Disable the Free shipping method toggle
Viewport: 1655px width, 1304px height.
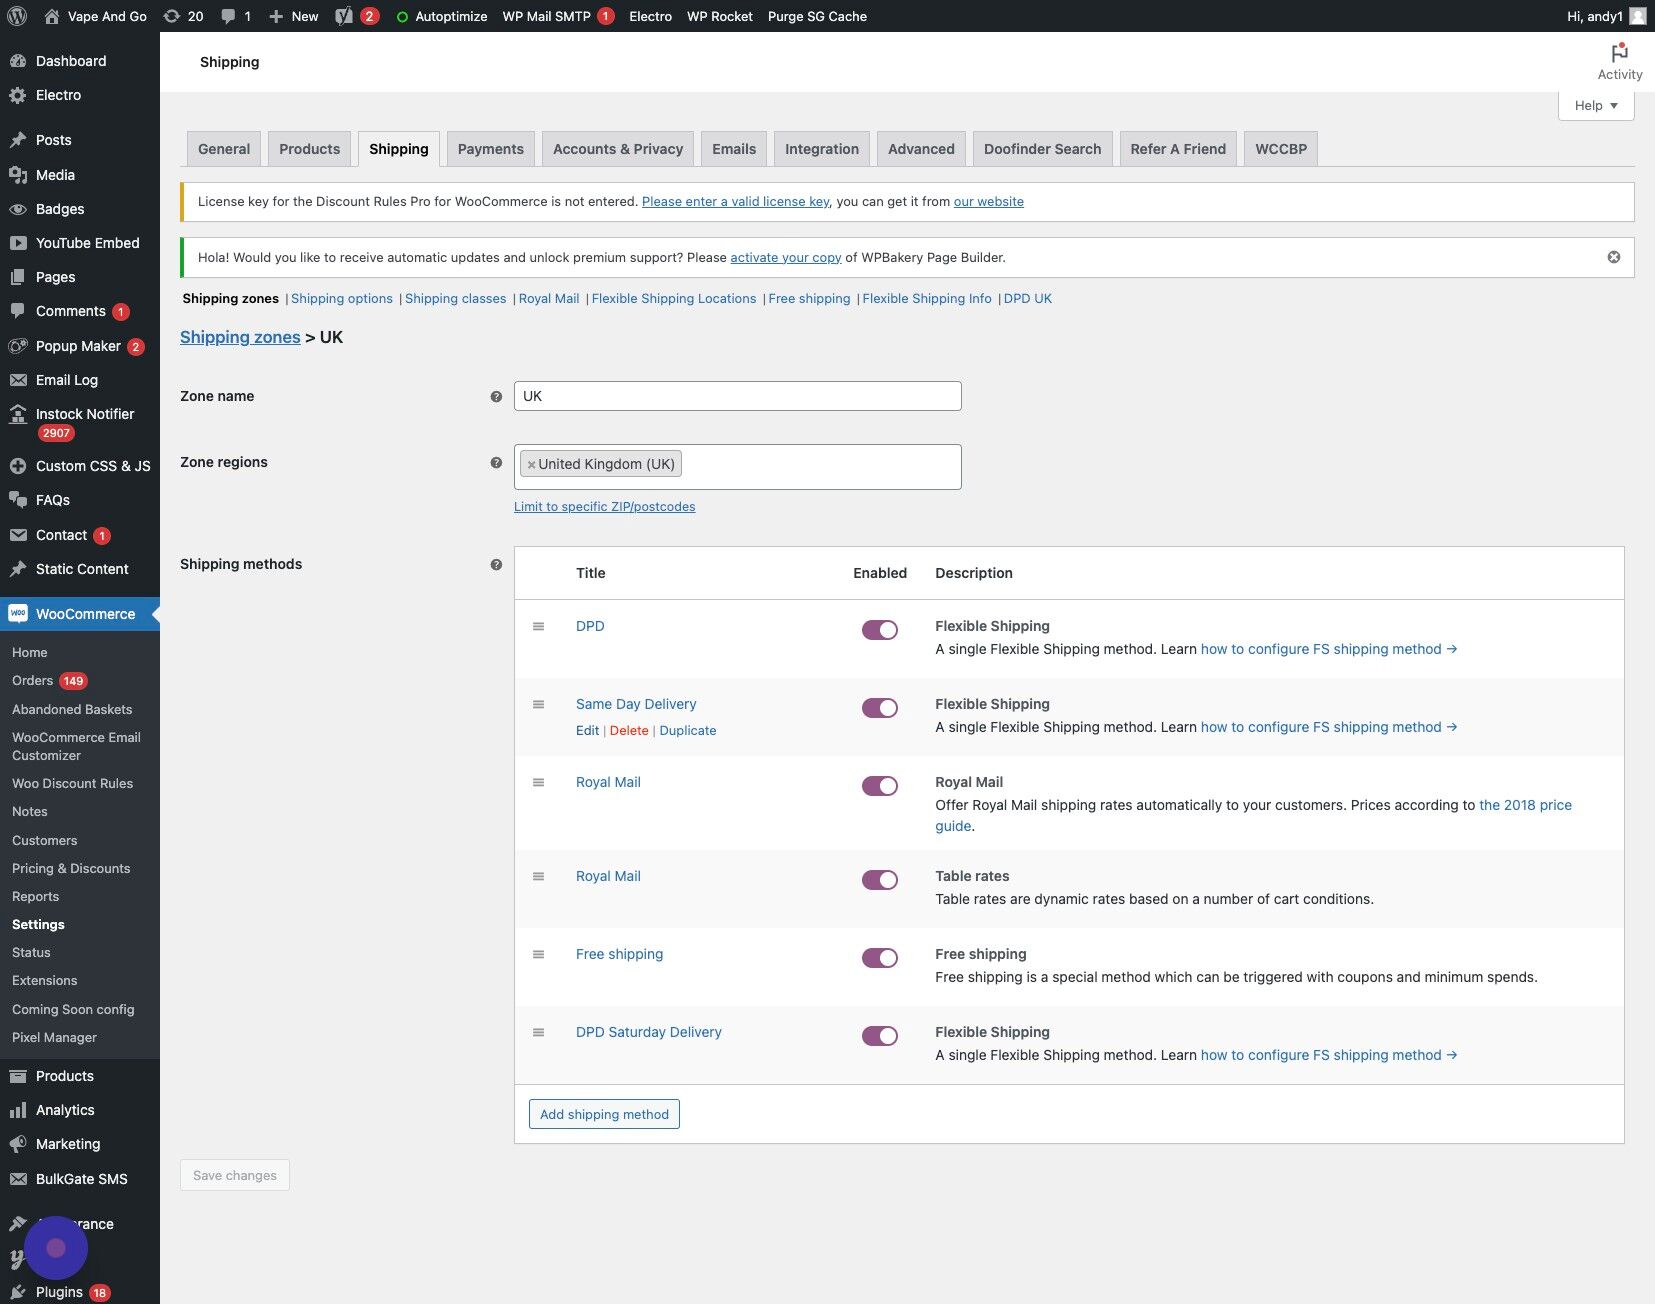(880, 958)
